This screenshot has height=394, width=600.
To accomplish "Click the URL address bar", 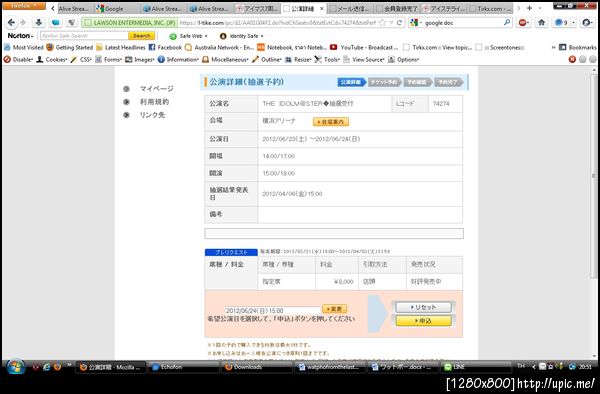I will pyautogui.click(x=277, y=23).
